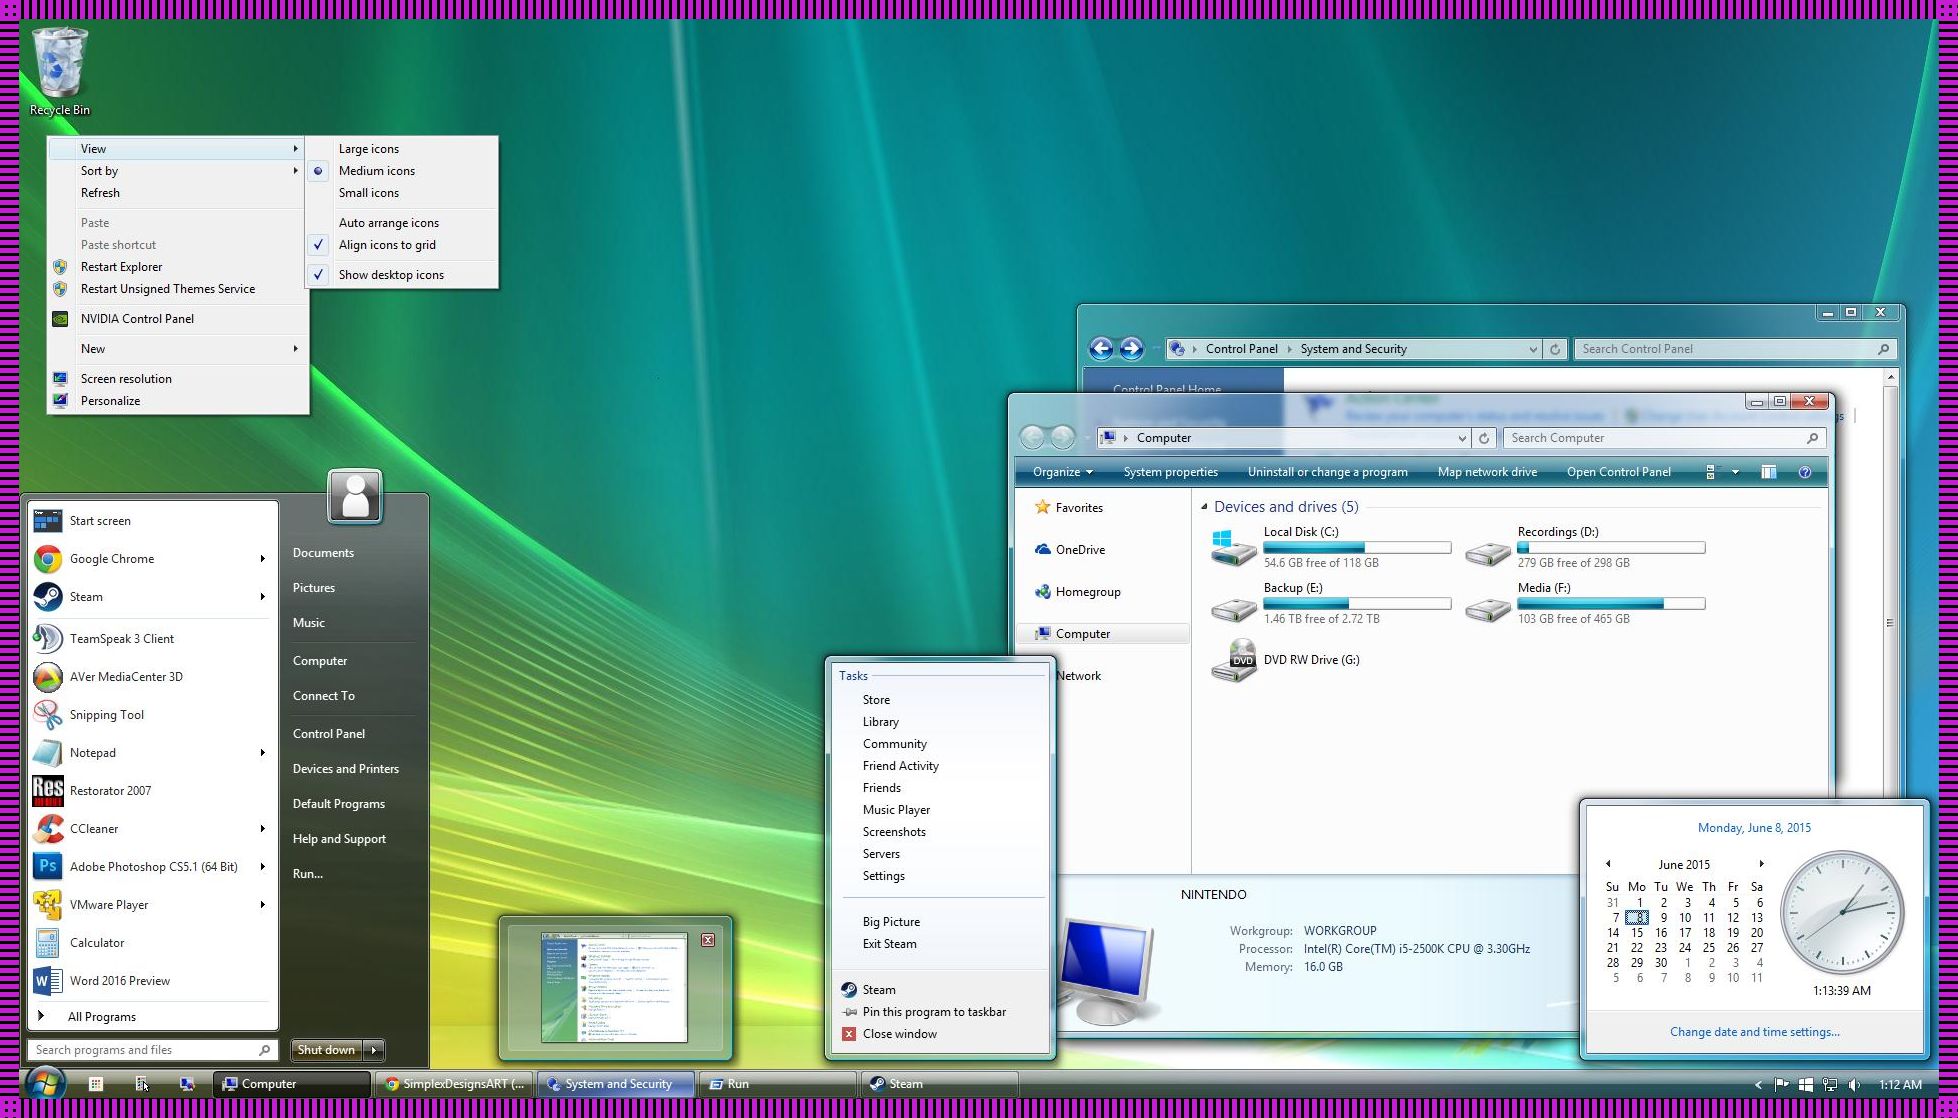Image resolution: width=1958 pixels, height=1118 pixels.
Task: Toggle Show desktop icons
Action: point(402,275)
